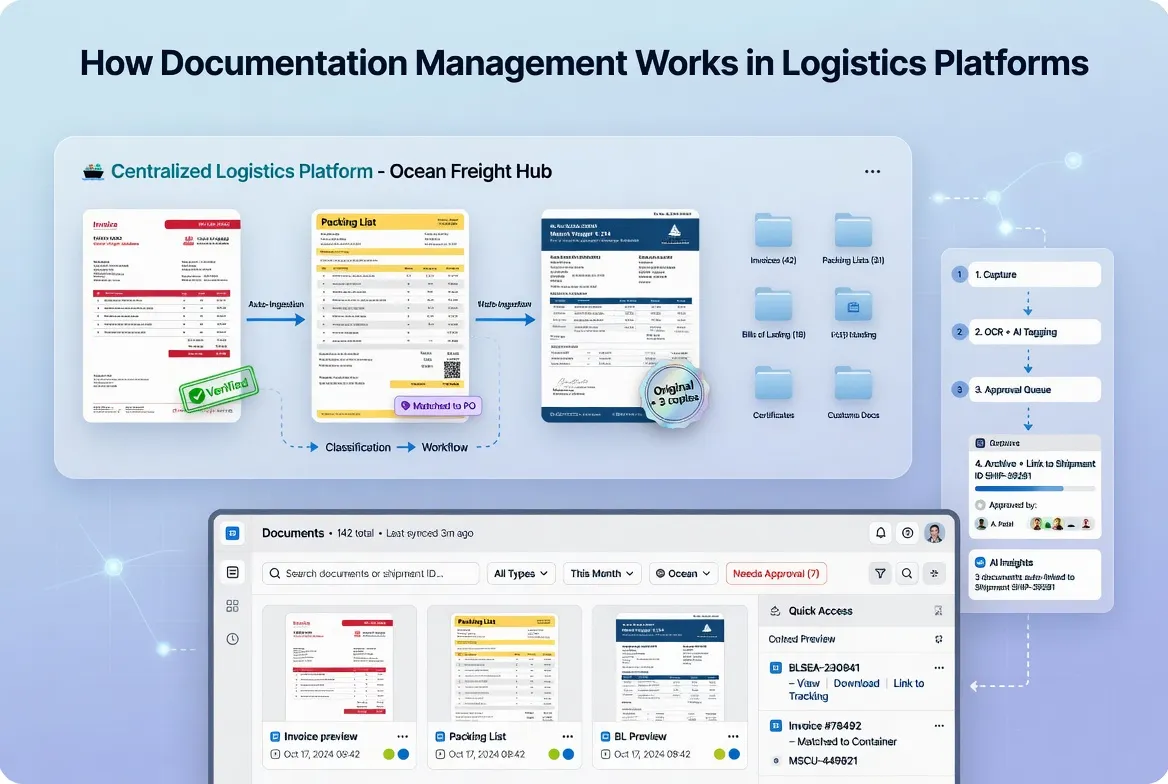Click the Link to Tracking action
The width and height of the screenshot is (1168, 784).
point(908,683)
